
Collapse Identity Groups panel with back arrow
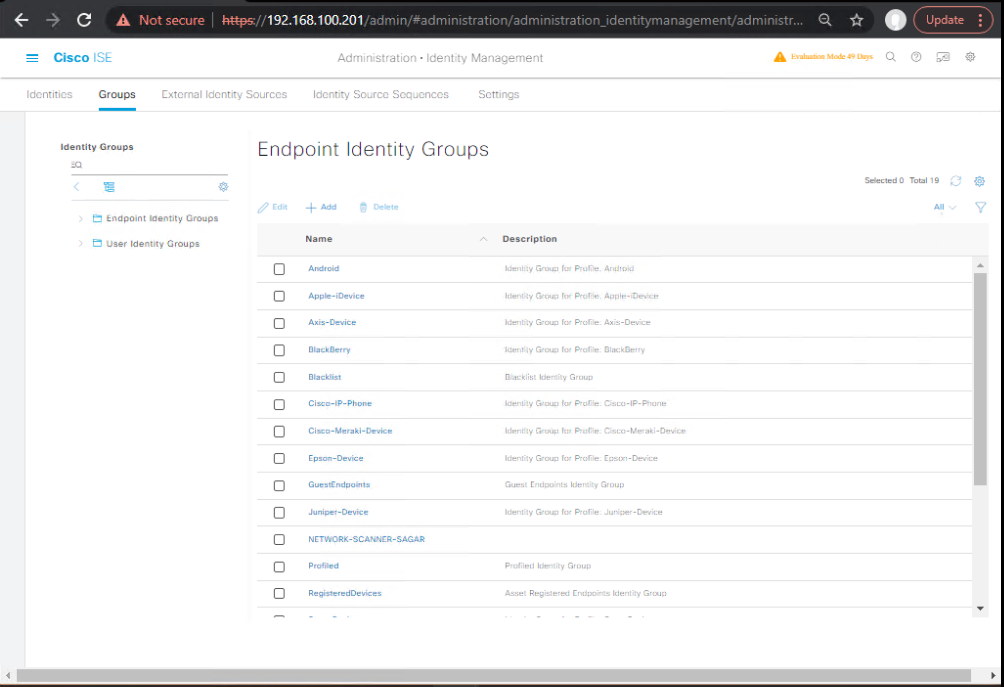click(x=77, y=187)
